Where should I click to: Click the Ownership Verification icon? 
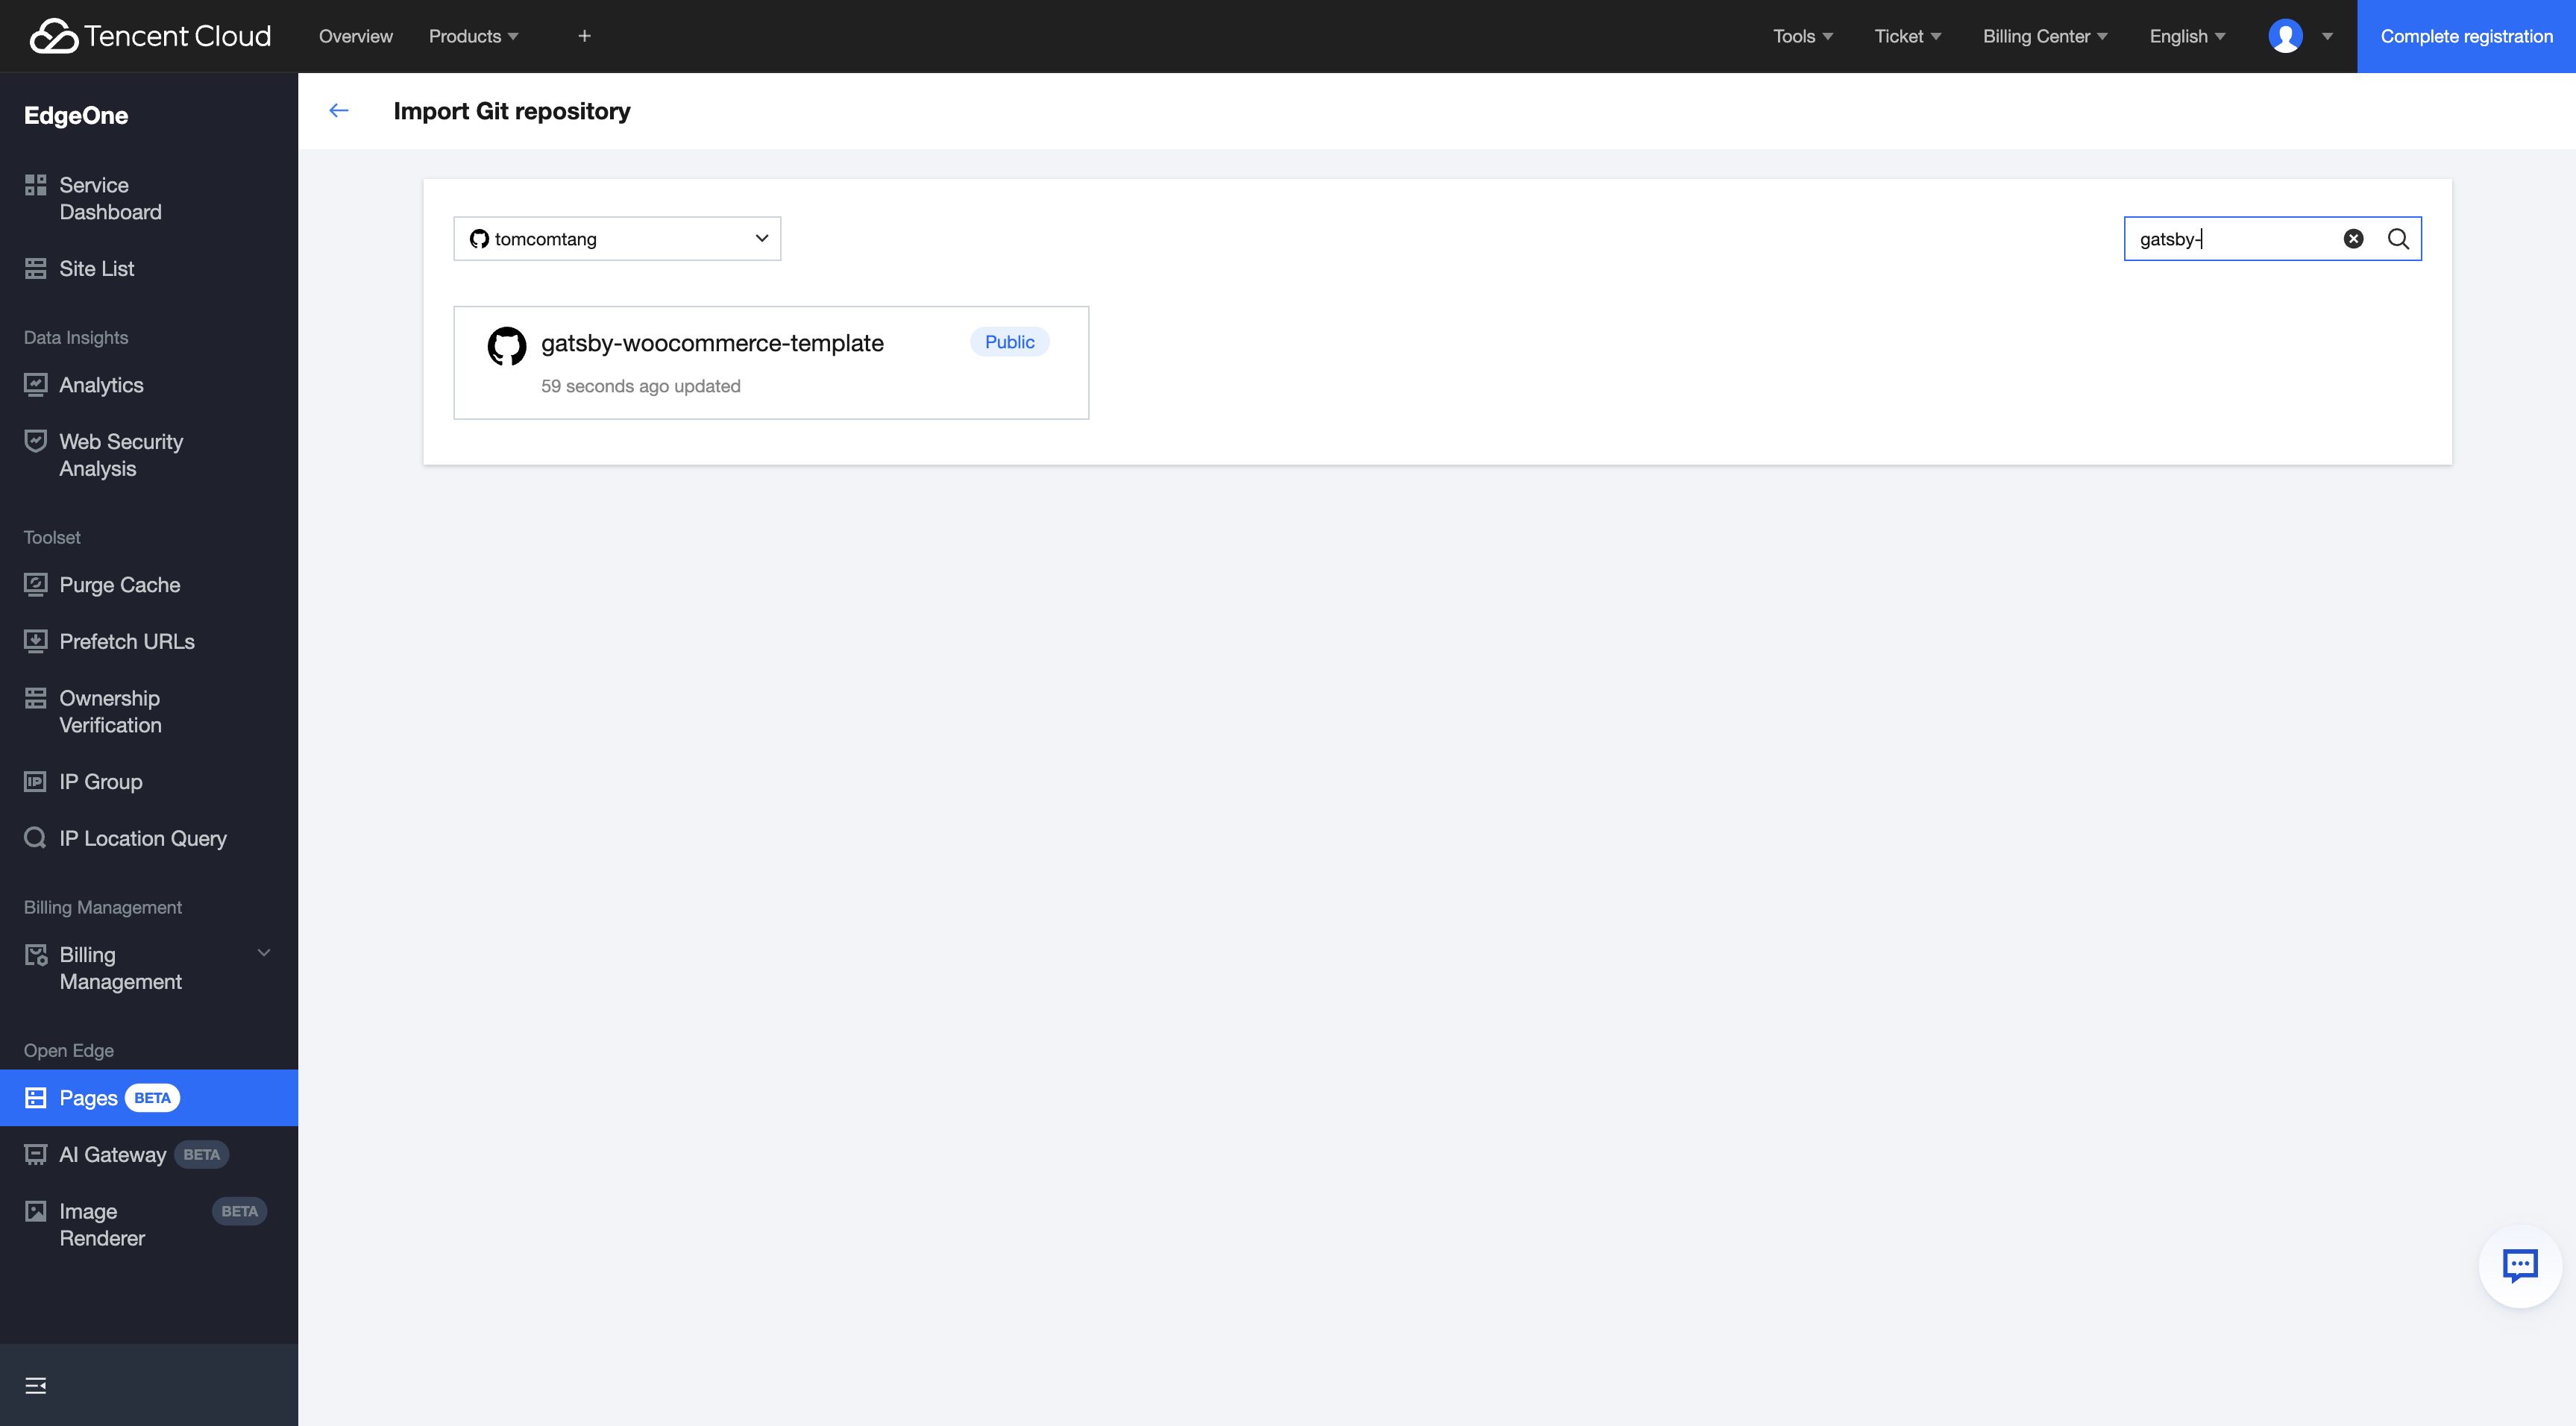(35, 697)
